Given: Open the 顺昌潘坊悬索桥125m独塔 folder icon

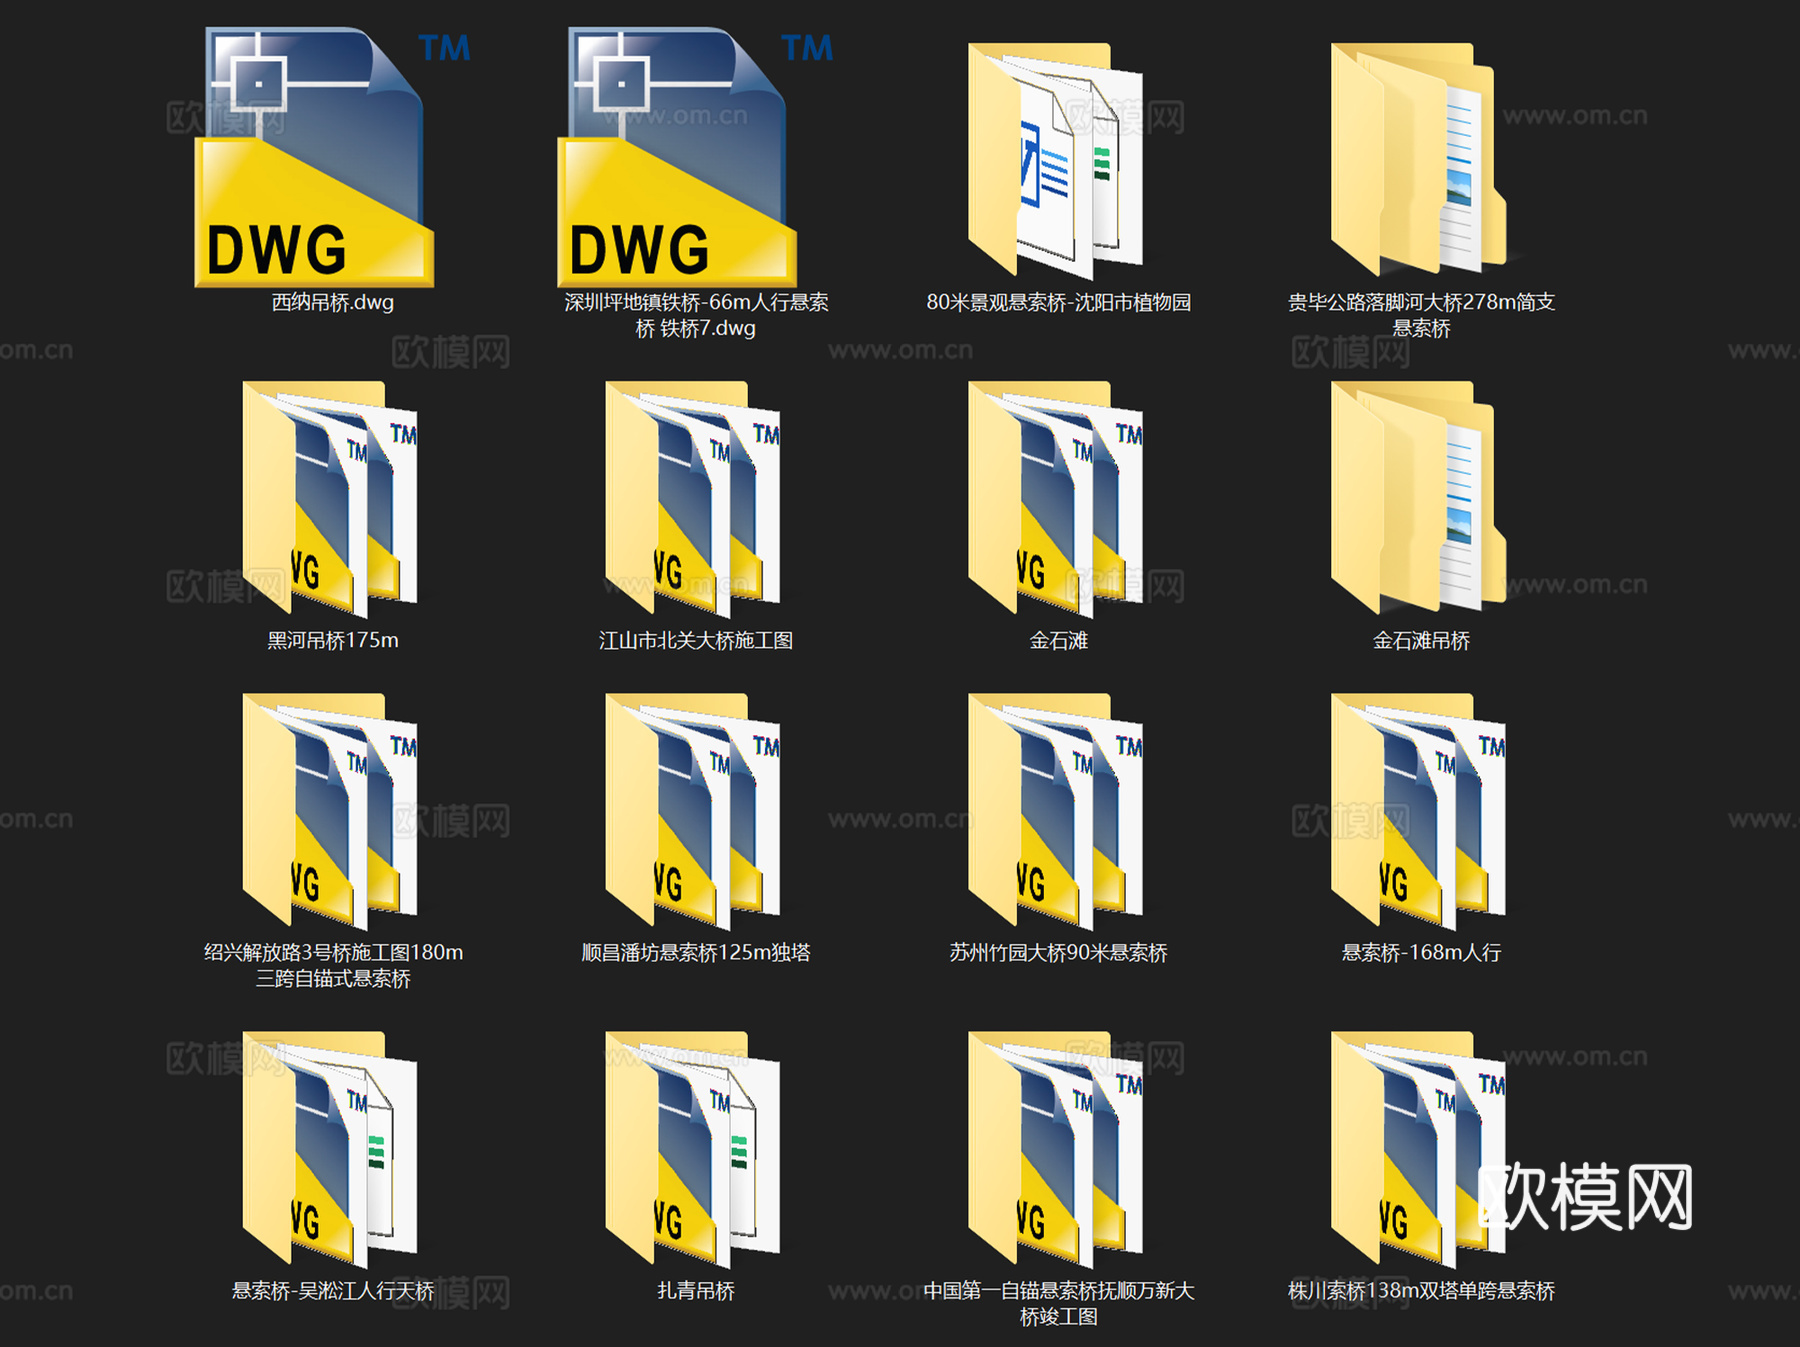Looking at the screenshot, I should point(693,810).
